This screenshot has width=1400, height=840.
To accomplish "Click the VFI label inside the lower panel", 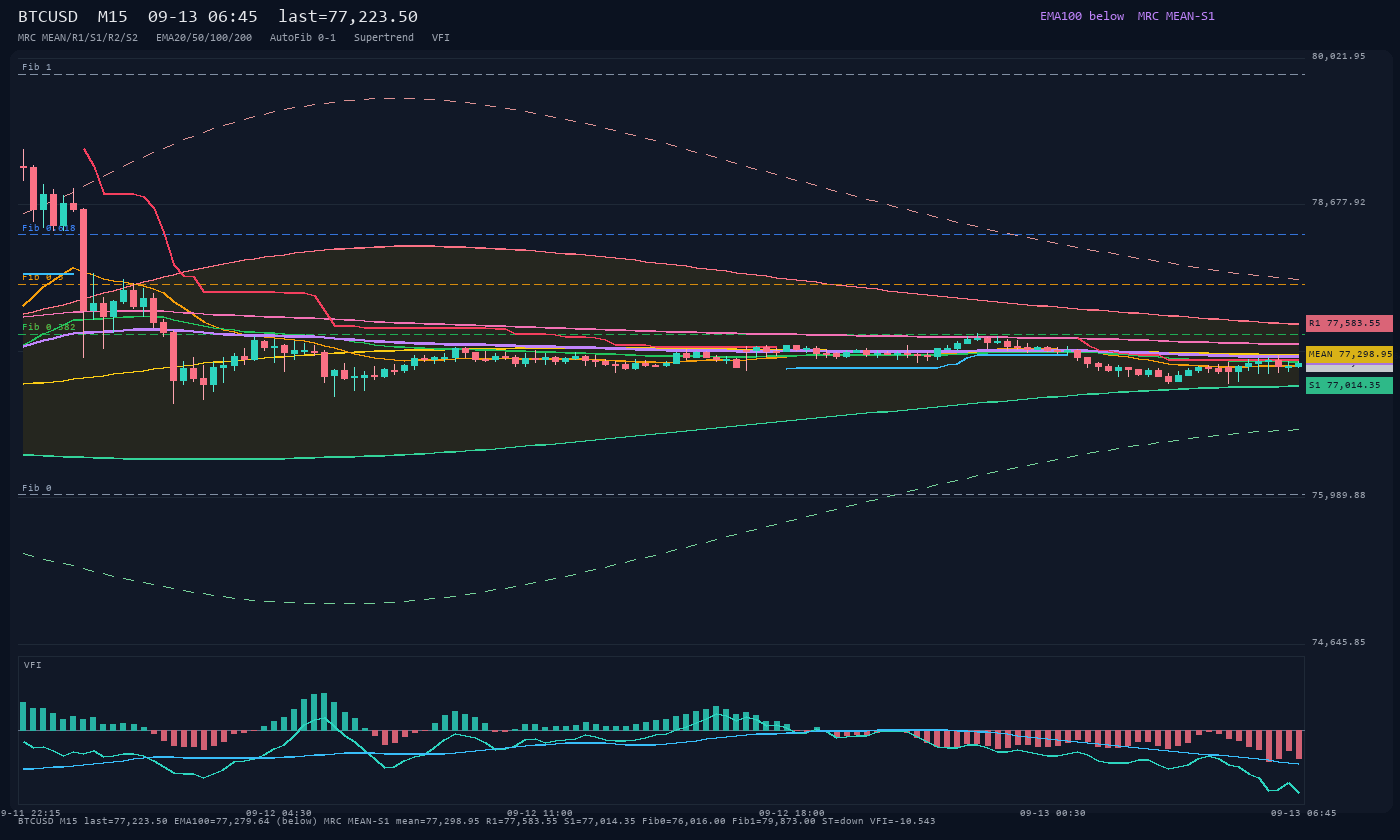I will tap(33, 665).
